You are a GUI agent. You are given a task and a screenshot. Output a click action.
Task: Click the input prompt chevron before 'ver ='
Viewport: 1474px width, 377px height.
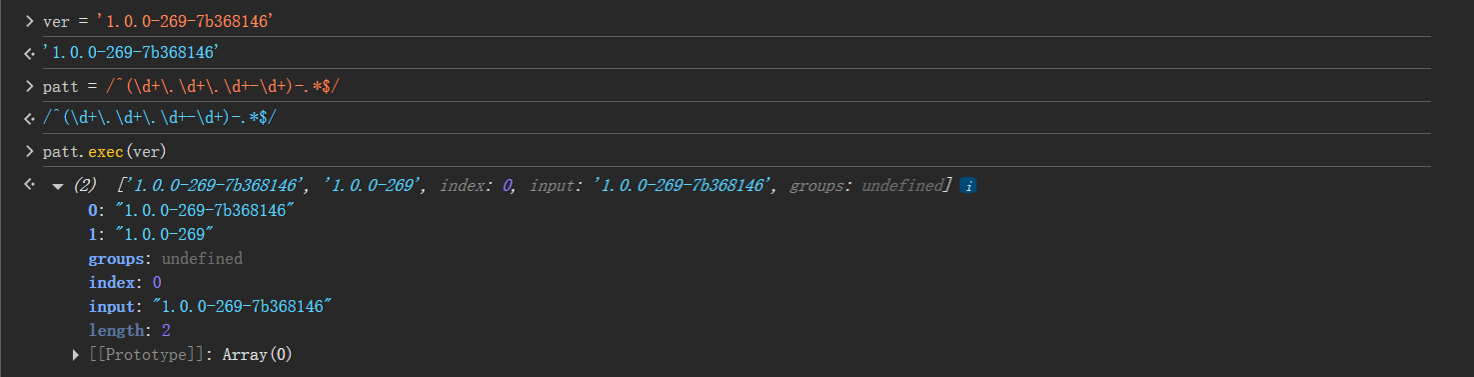tap(30, 22)
